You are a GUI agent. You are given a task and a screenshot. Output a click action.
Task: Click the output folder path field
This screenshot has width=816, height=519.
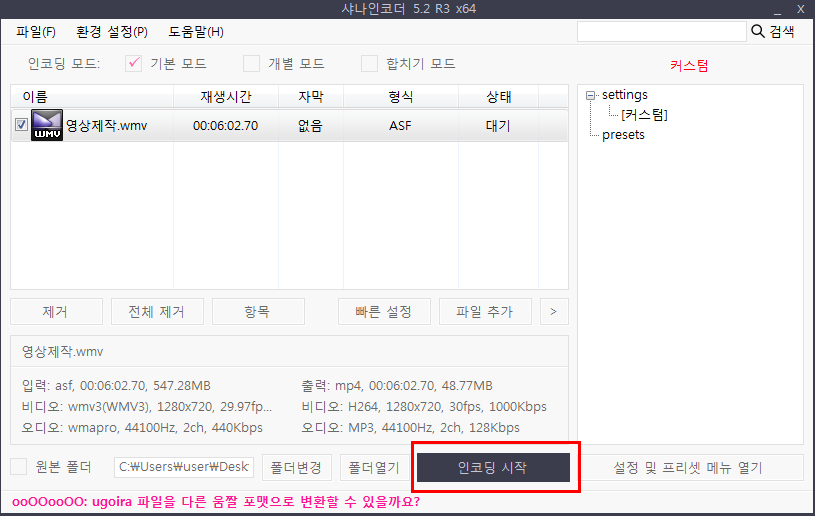(x=184, y=467)
